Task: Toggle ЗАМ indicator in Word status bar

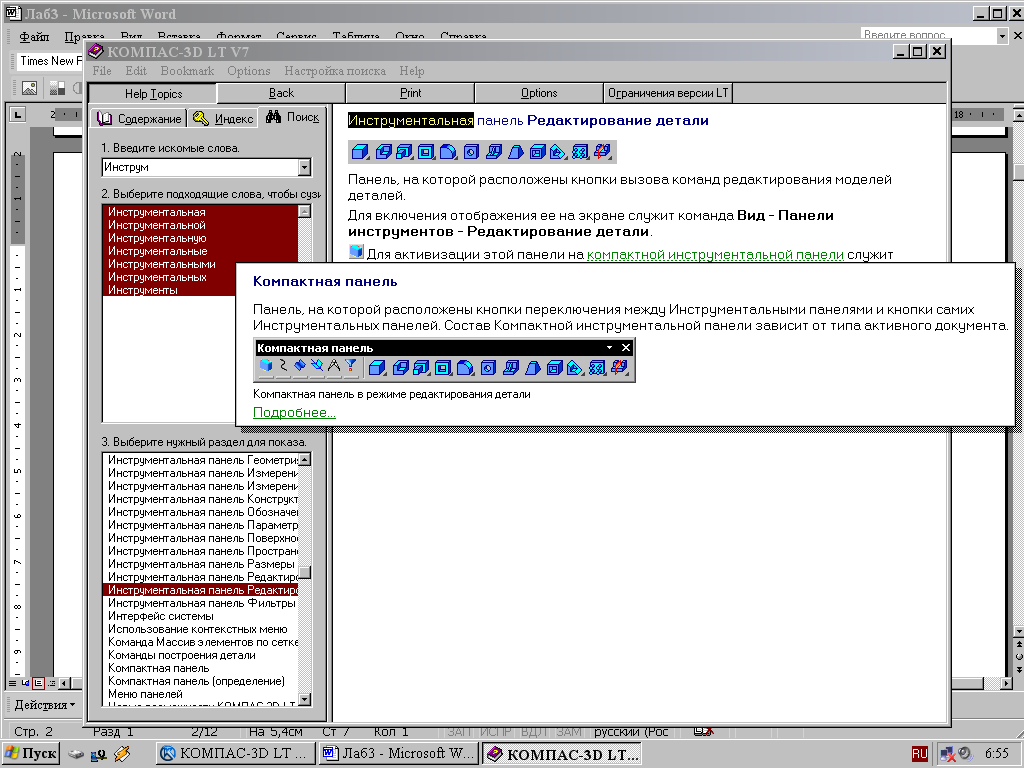Action: pos(568,732)
